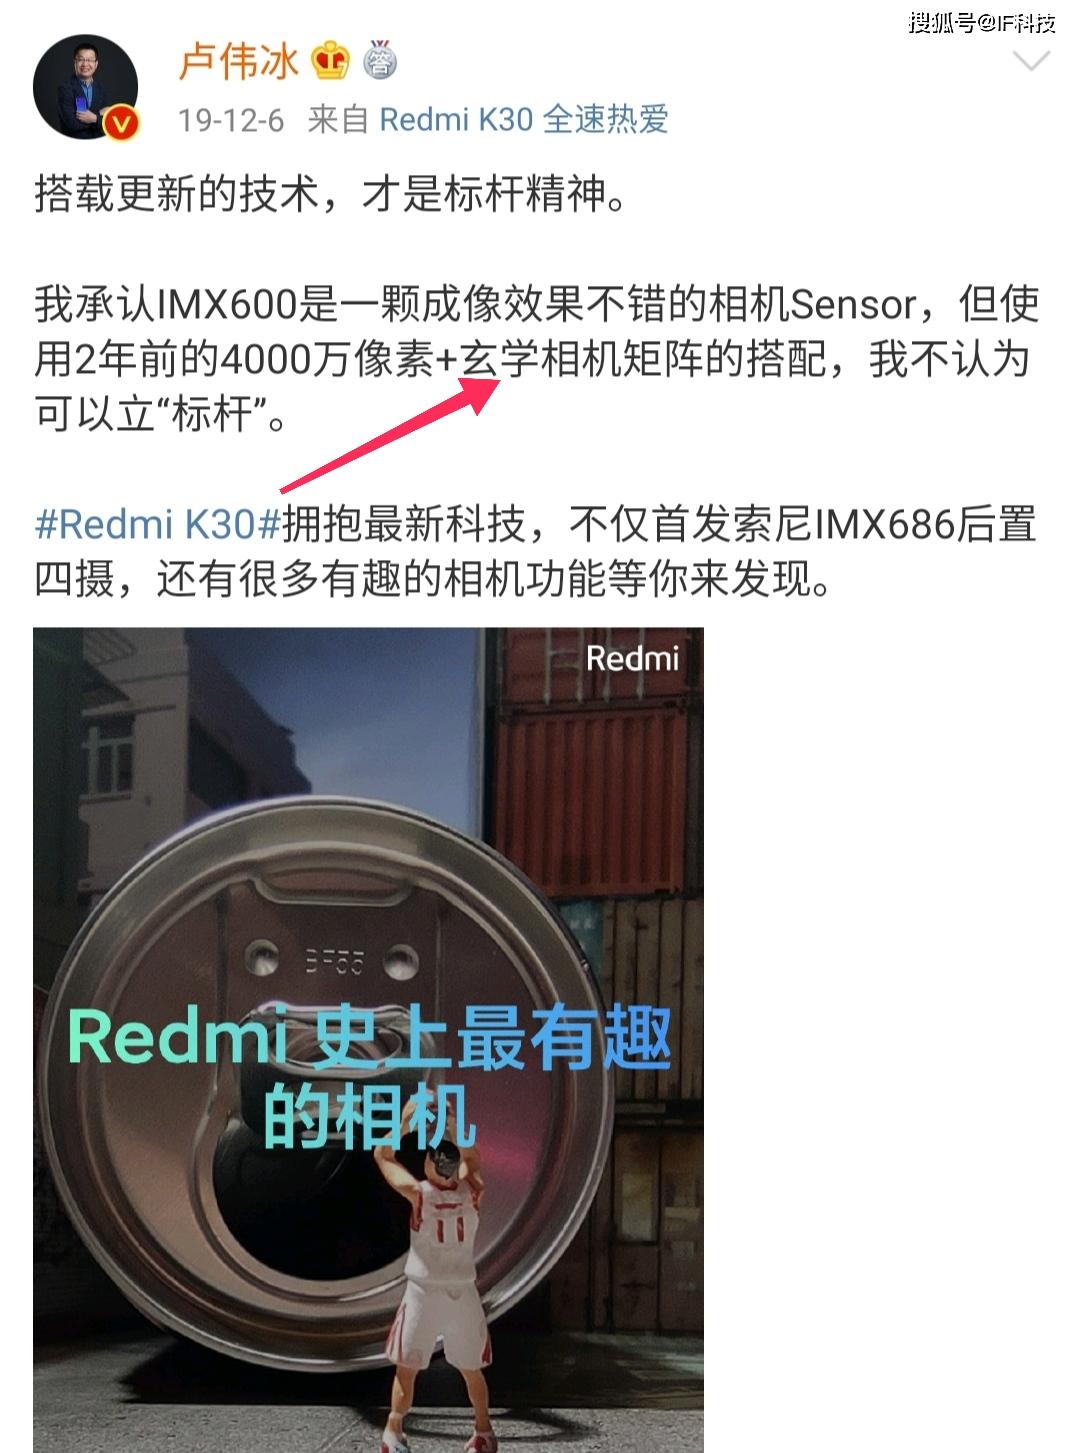
Task: Tap the IMX600 paragraph text
Action: (537, 359)
